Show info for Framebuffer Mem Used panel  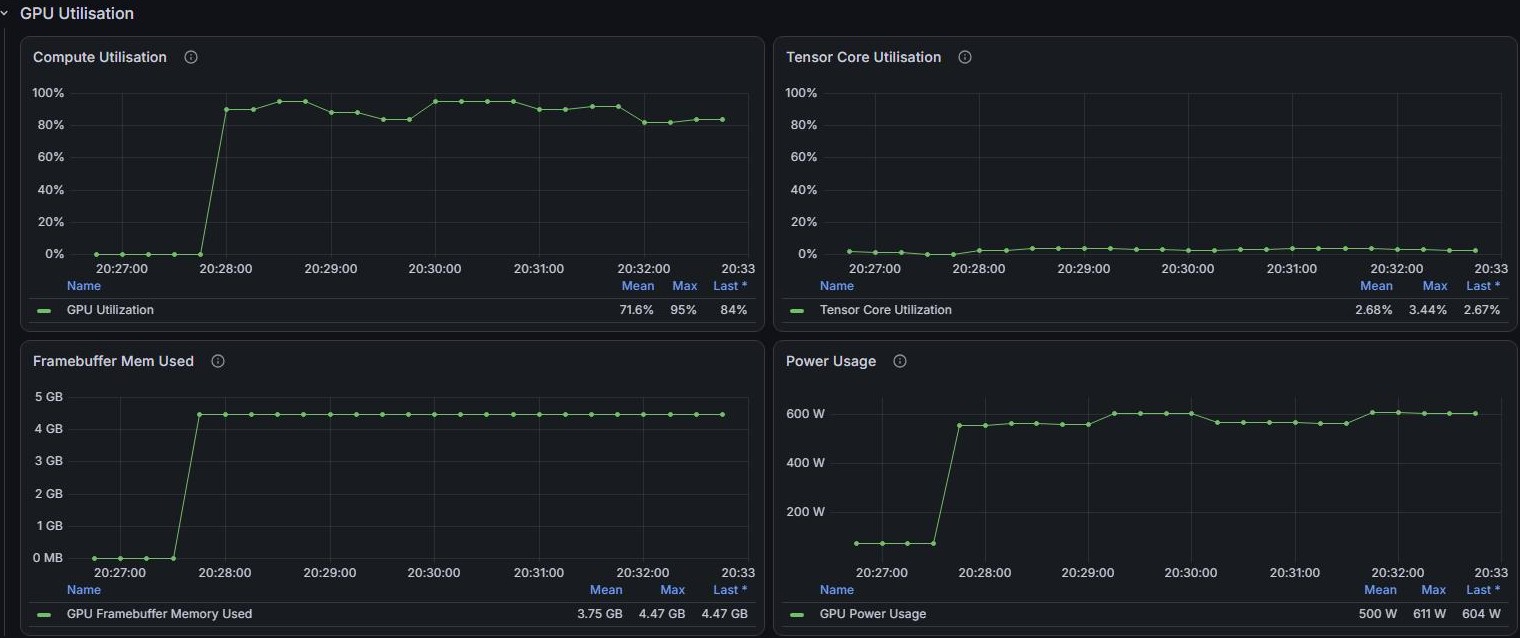(x=218, y=361)
